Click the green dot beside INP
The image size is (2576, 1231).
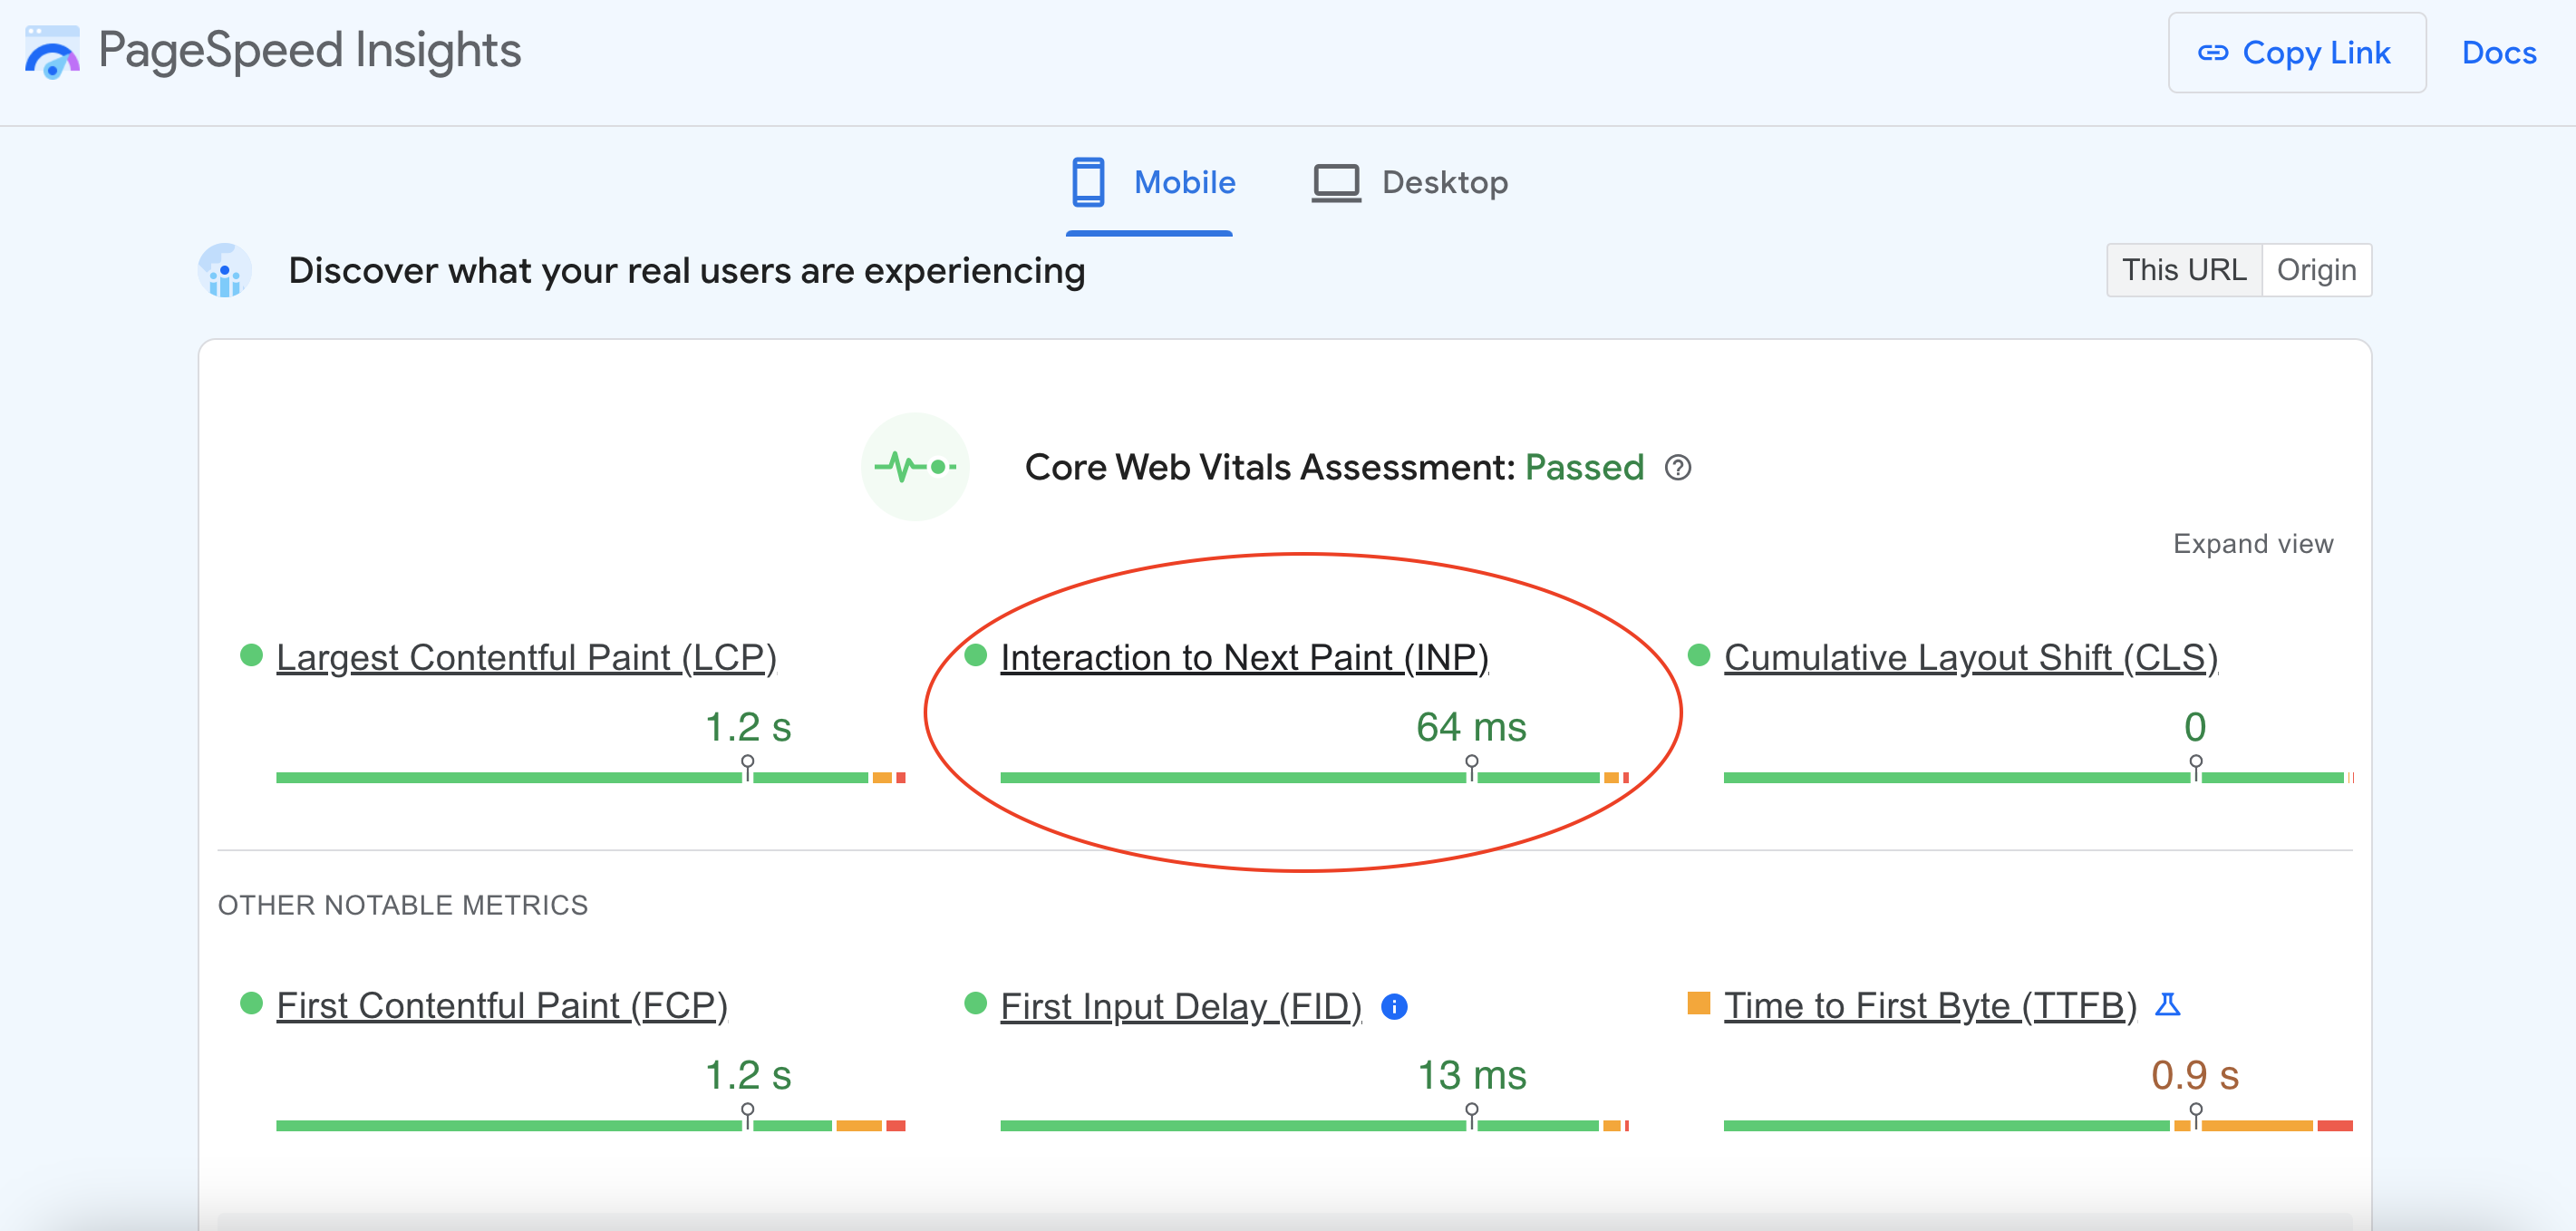point(975,655)
